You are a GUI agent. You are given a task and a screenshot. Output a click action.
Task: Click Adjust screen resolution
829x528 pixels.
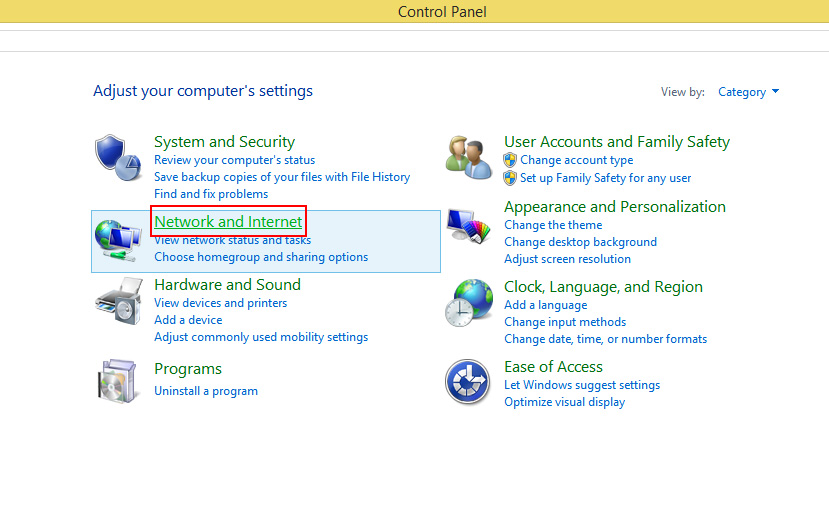567,259
